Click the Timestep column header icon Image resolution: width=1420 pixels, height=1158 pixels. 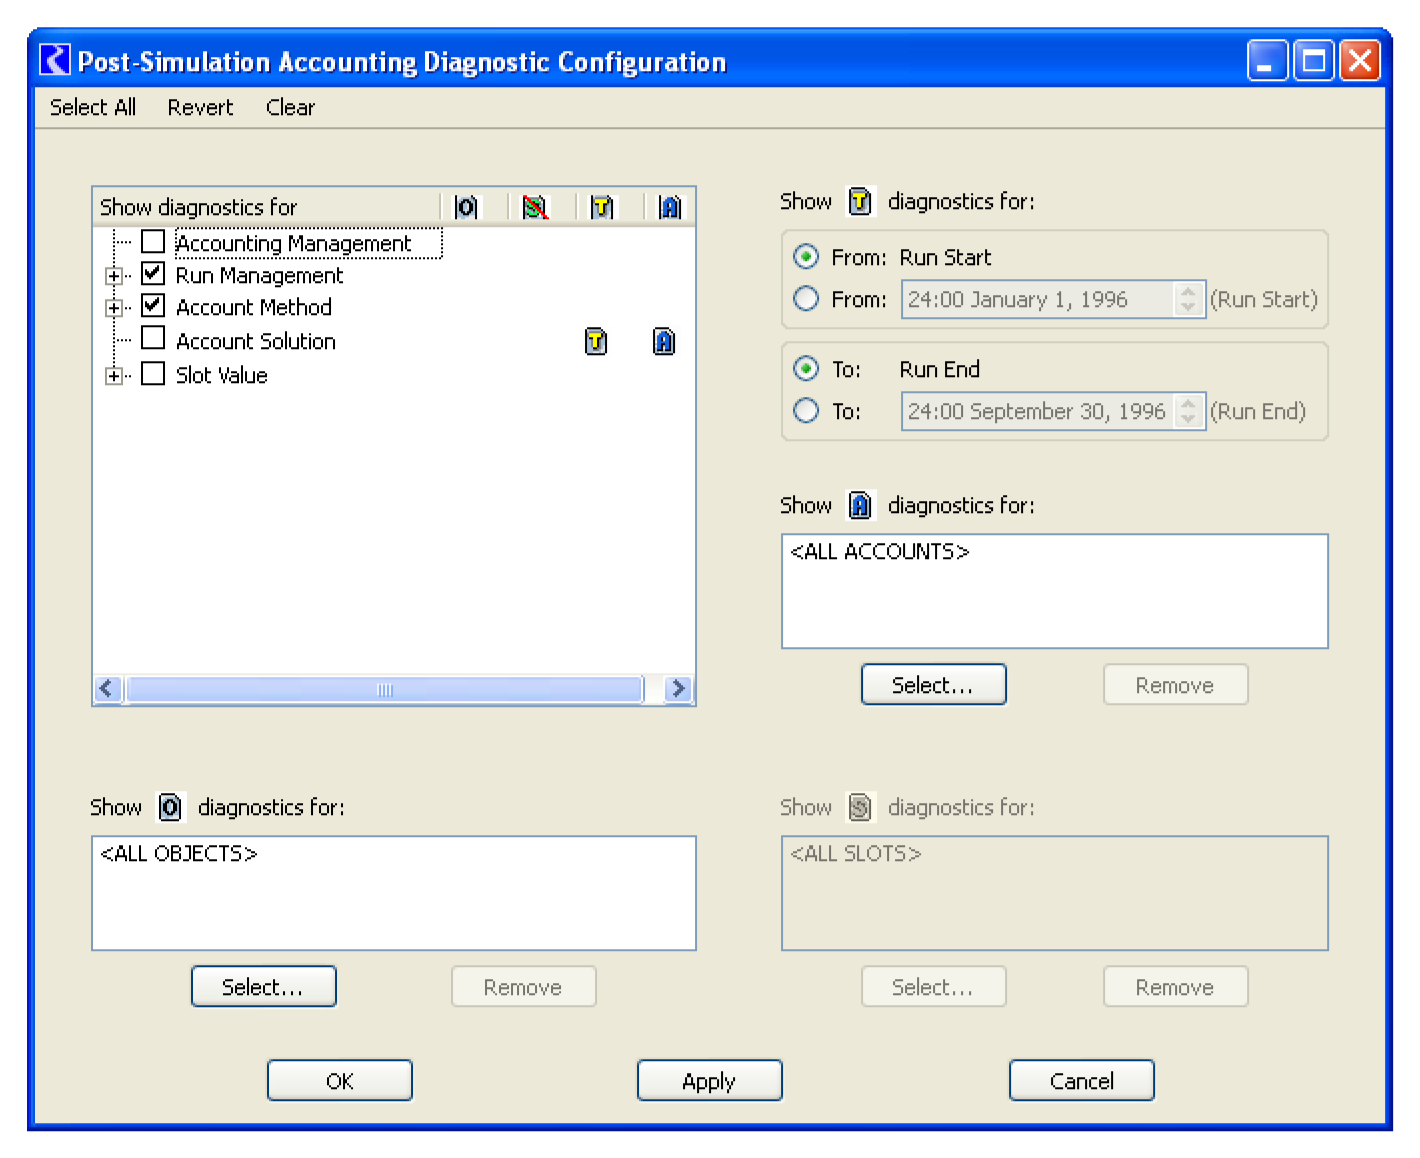tap(601, 207)
